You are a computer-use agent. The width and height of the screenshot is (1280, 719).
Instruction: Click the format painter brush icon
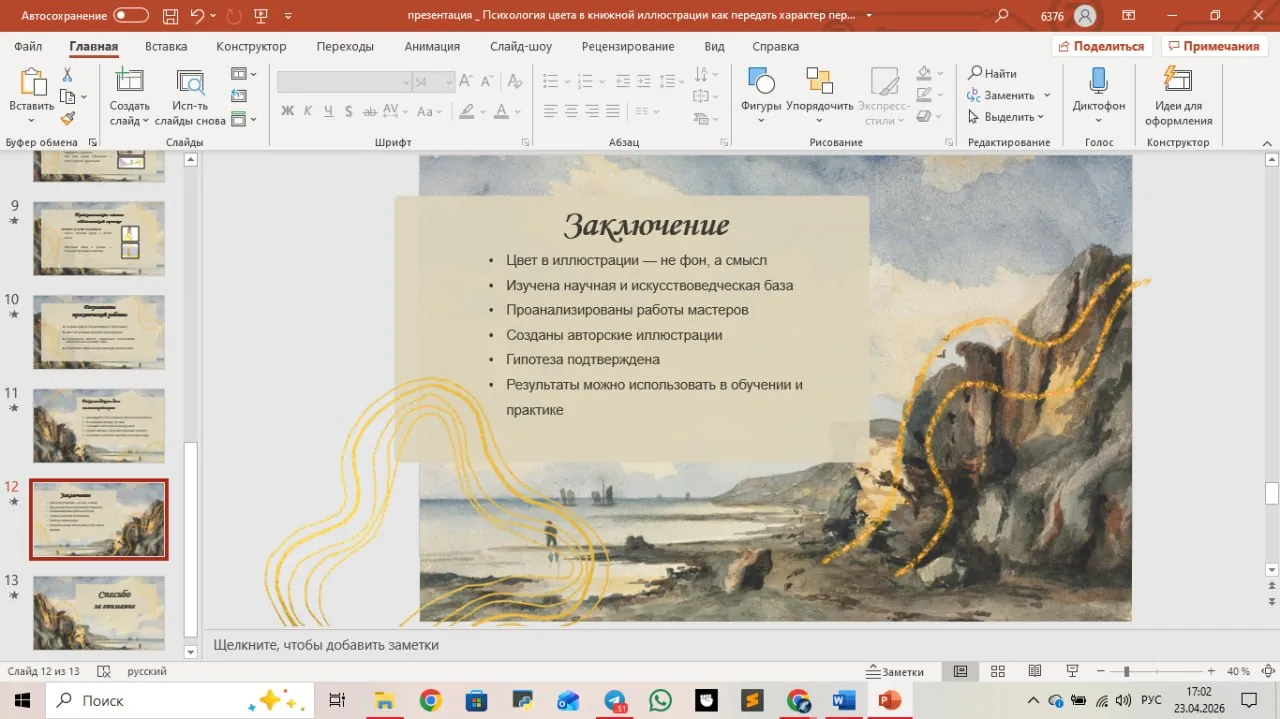[x=68, y=118]
